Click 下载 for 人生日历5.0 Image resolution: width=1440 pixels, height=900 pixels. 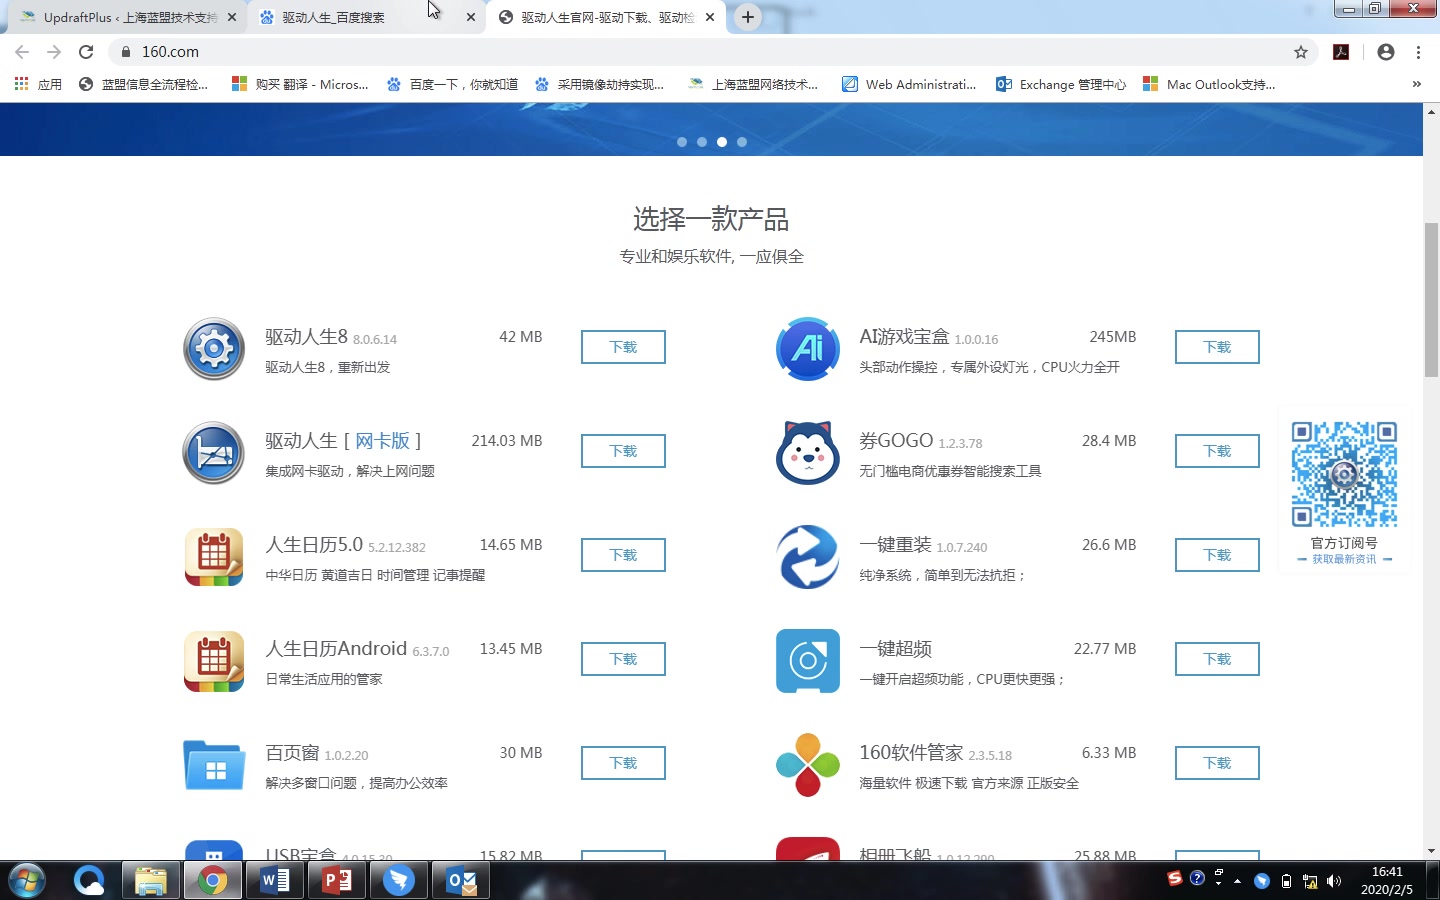pos(623,555)
